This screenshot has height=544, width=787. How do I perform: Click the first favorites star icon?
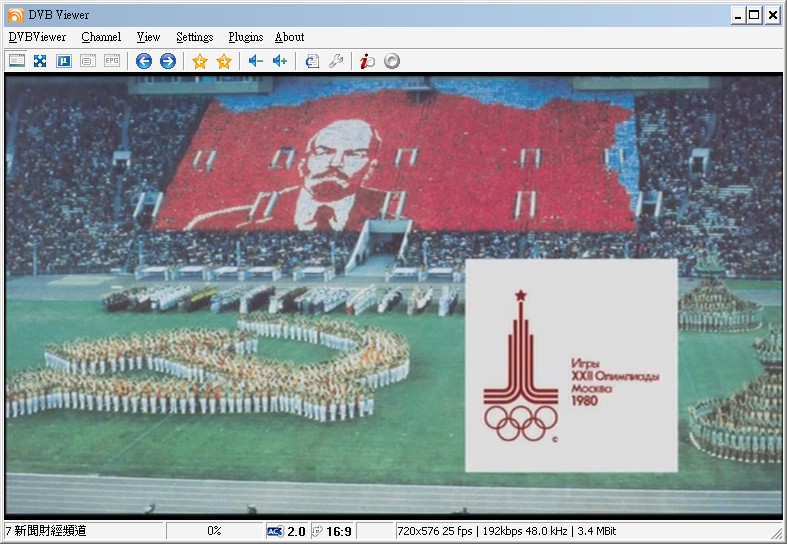click(x=200, y=61)
